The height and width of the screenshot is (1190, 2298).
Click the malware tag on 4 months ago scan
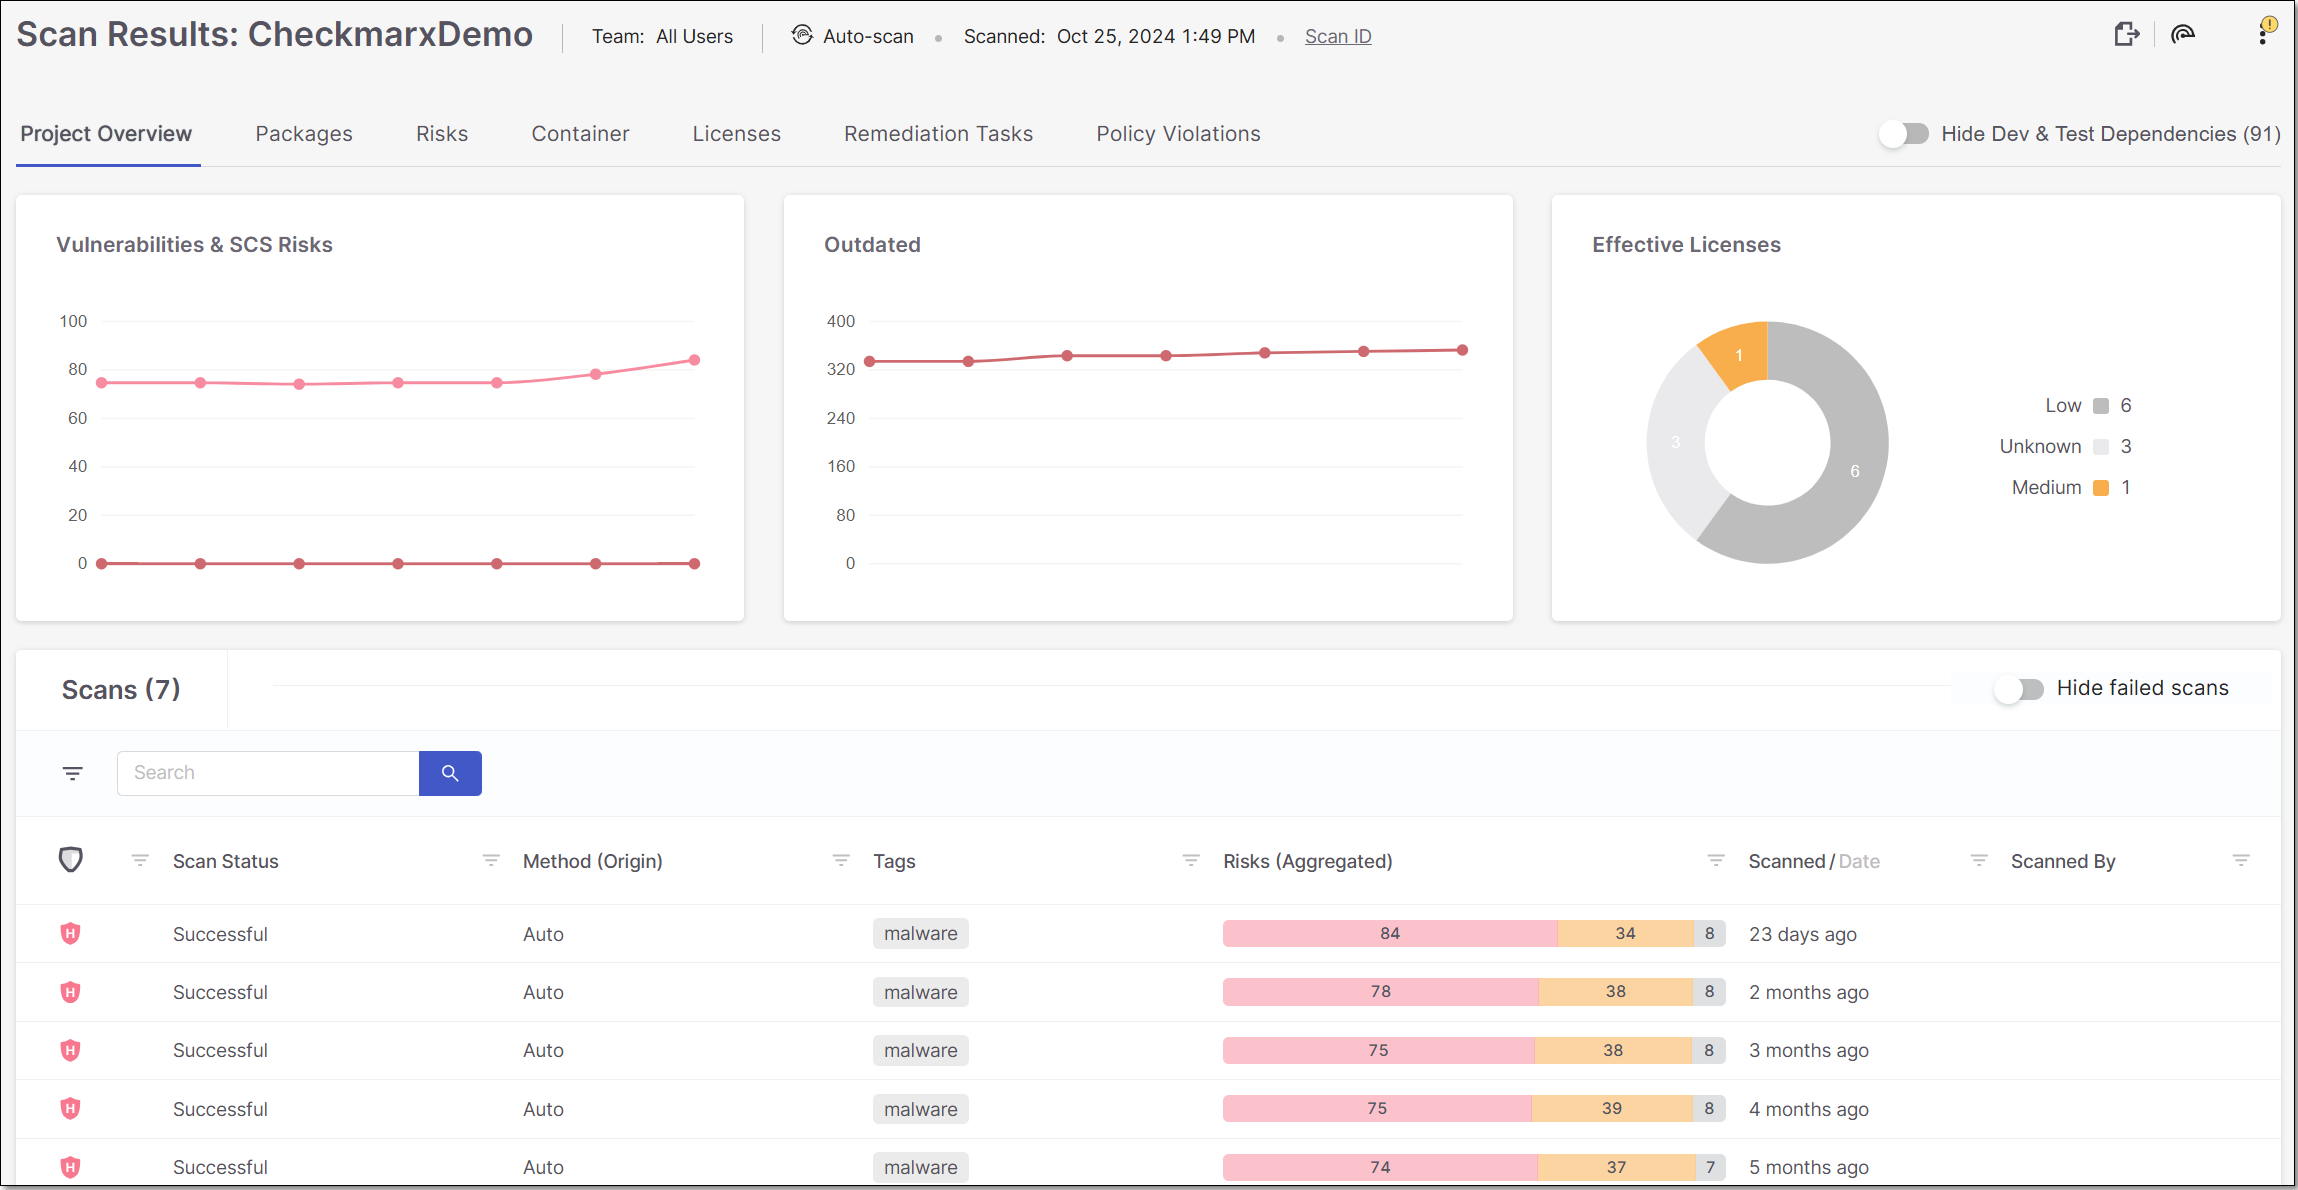point(920,1109)
